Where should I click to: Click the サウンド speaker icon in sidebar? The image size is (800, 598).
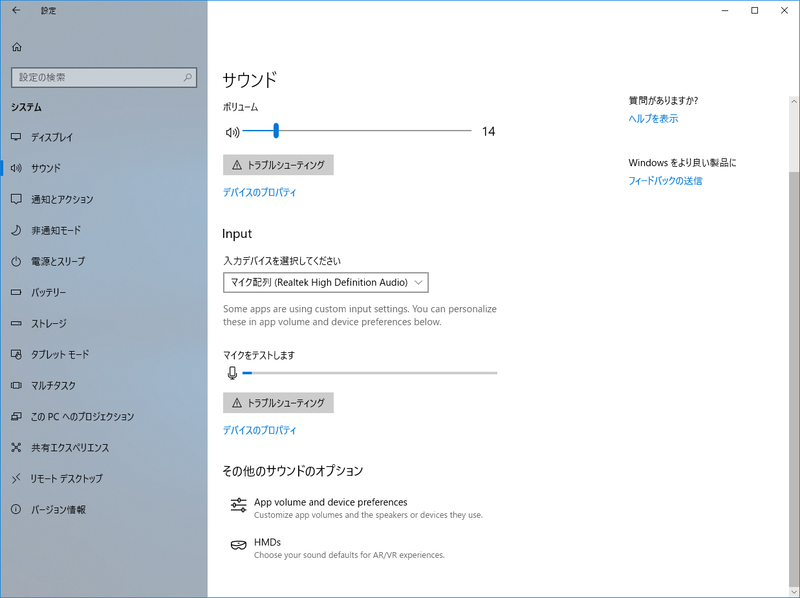click(x=16, y=168)
